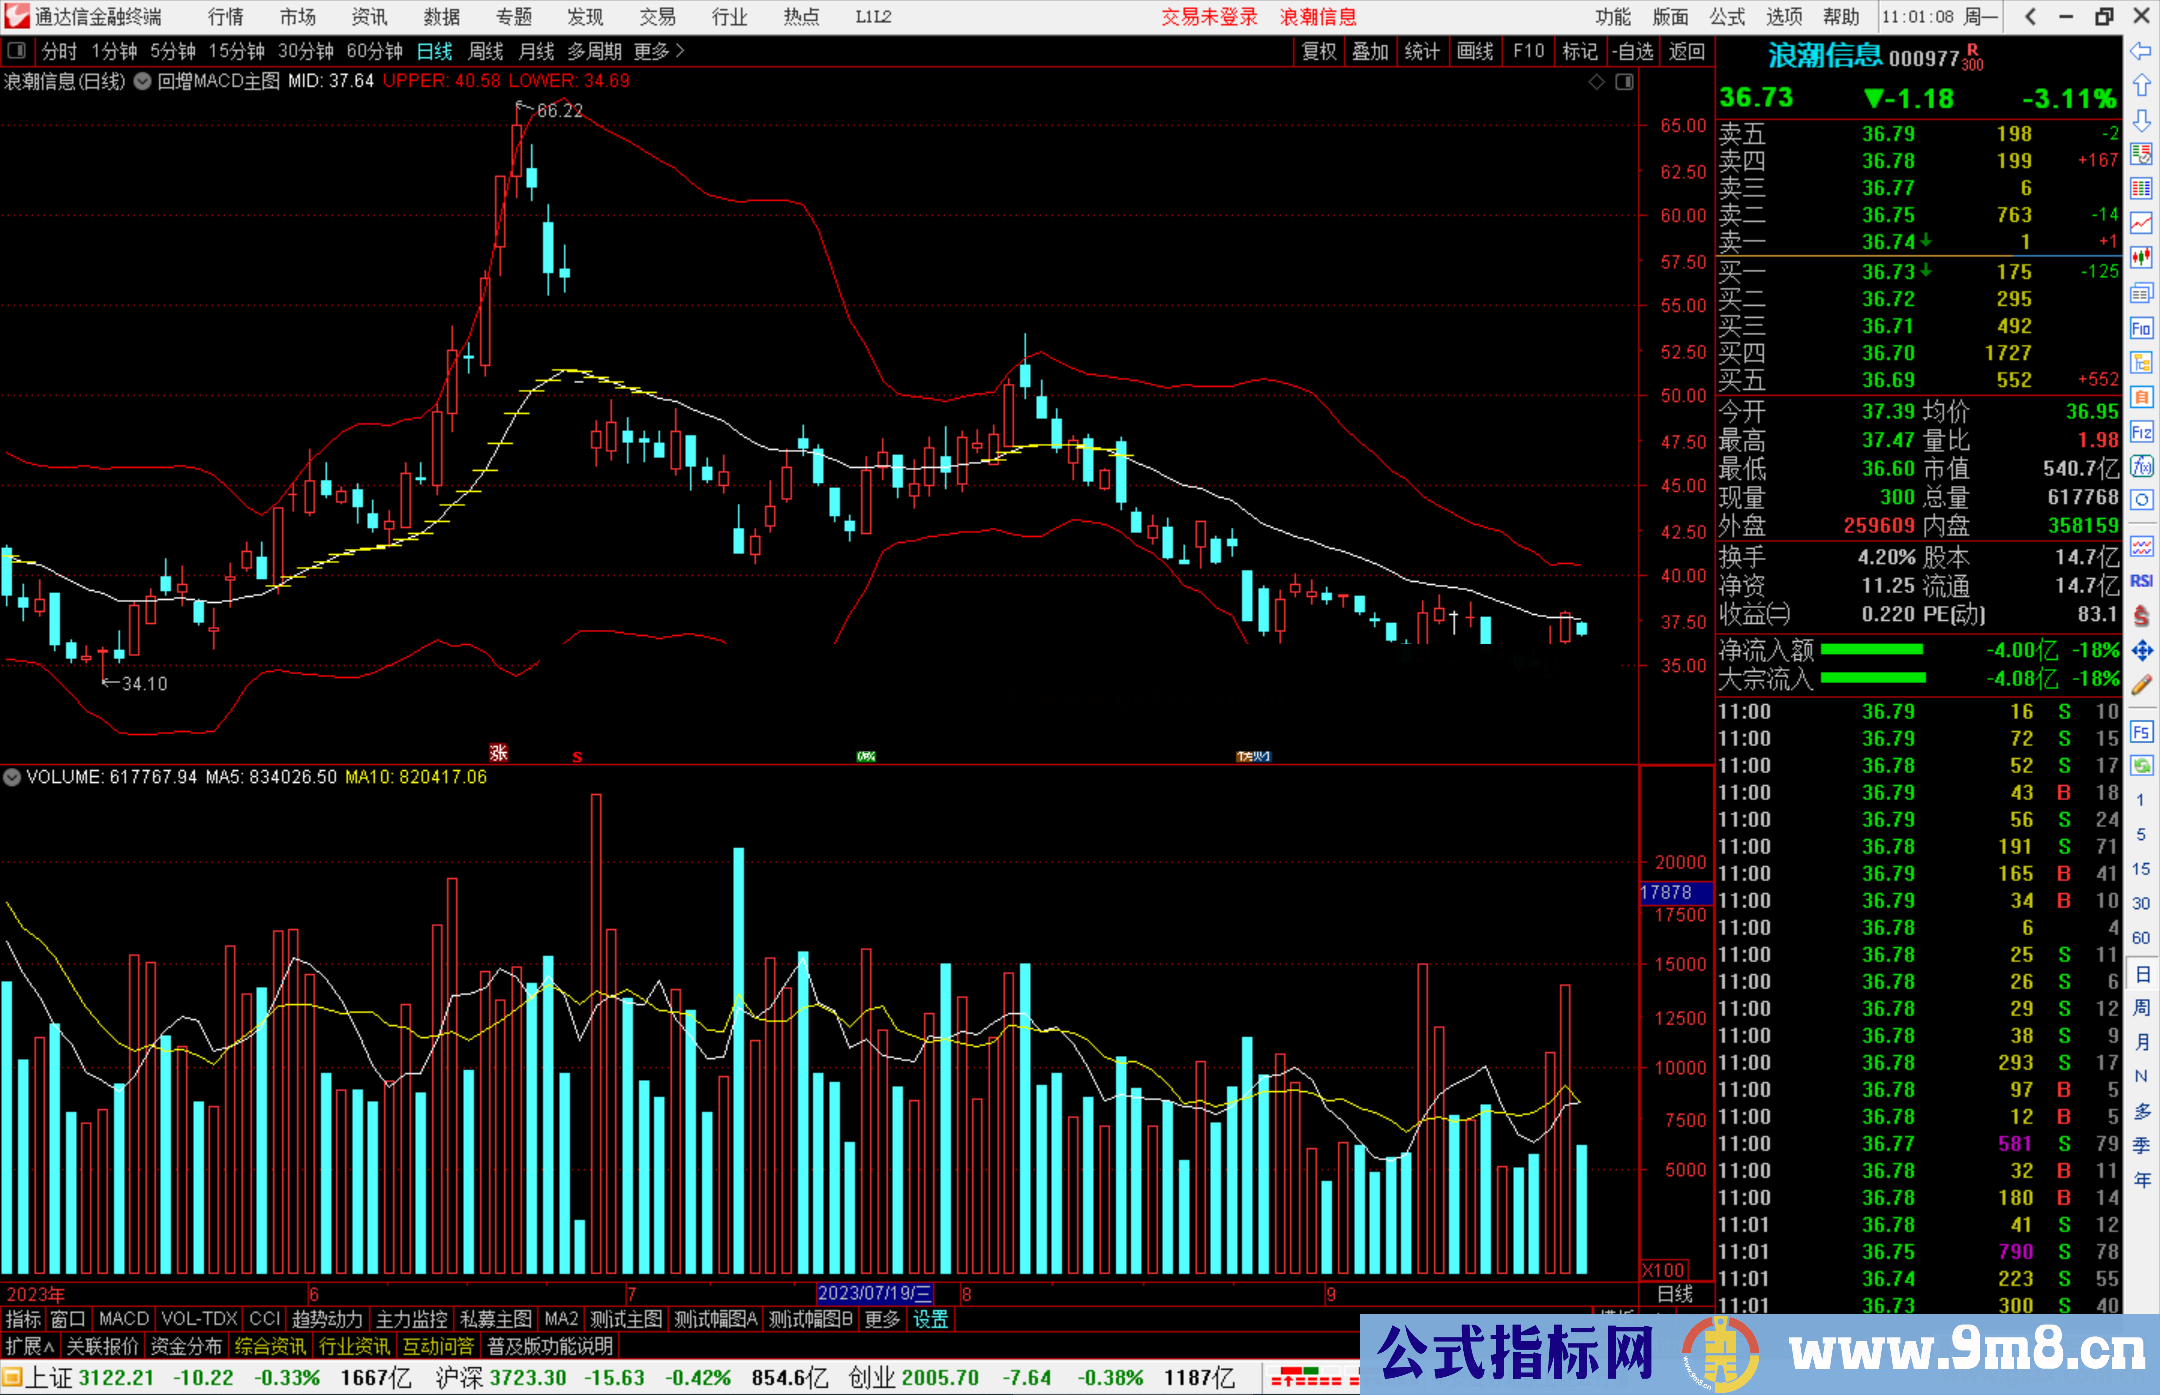2160x1395 pixels.
Task: Open indicator dropdown beside 回增MACD主图
Action: tap(143, 82)
